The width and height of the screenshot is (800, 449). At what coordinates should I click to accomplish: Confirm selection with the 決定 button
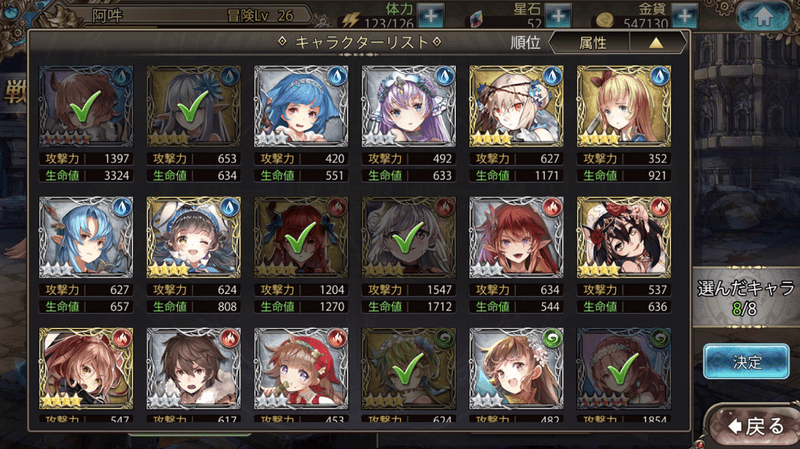(746, 361)
